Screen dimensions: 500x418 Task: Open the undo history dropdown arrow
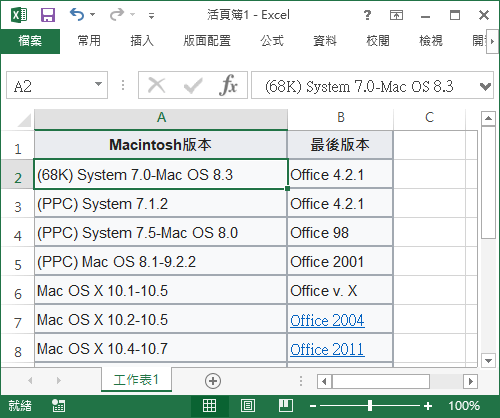93,15
